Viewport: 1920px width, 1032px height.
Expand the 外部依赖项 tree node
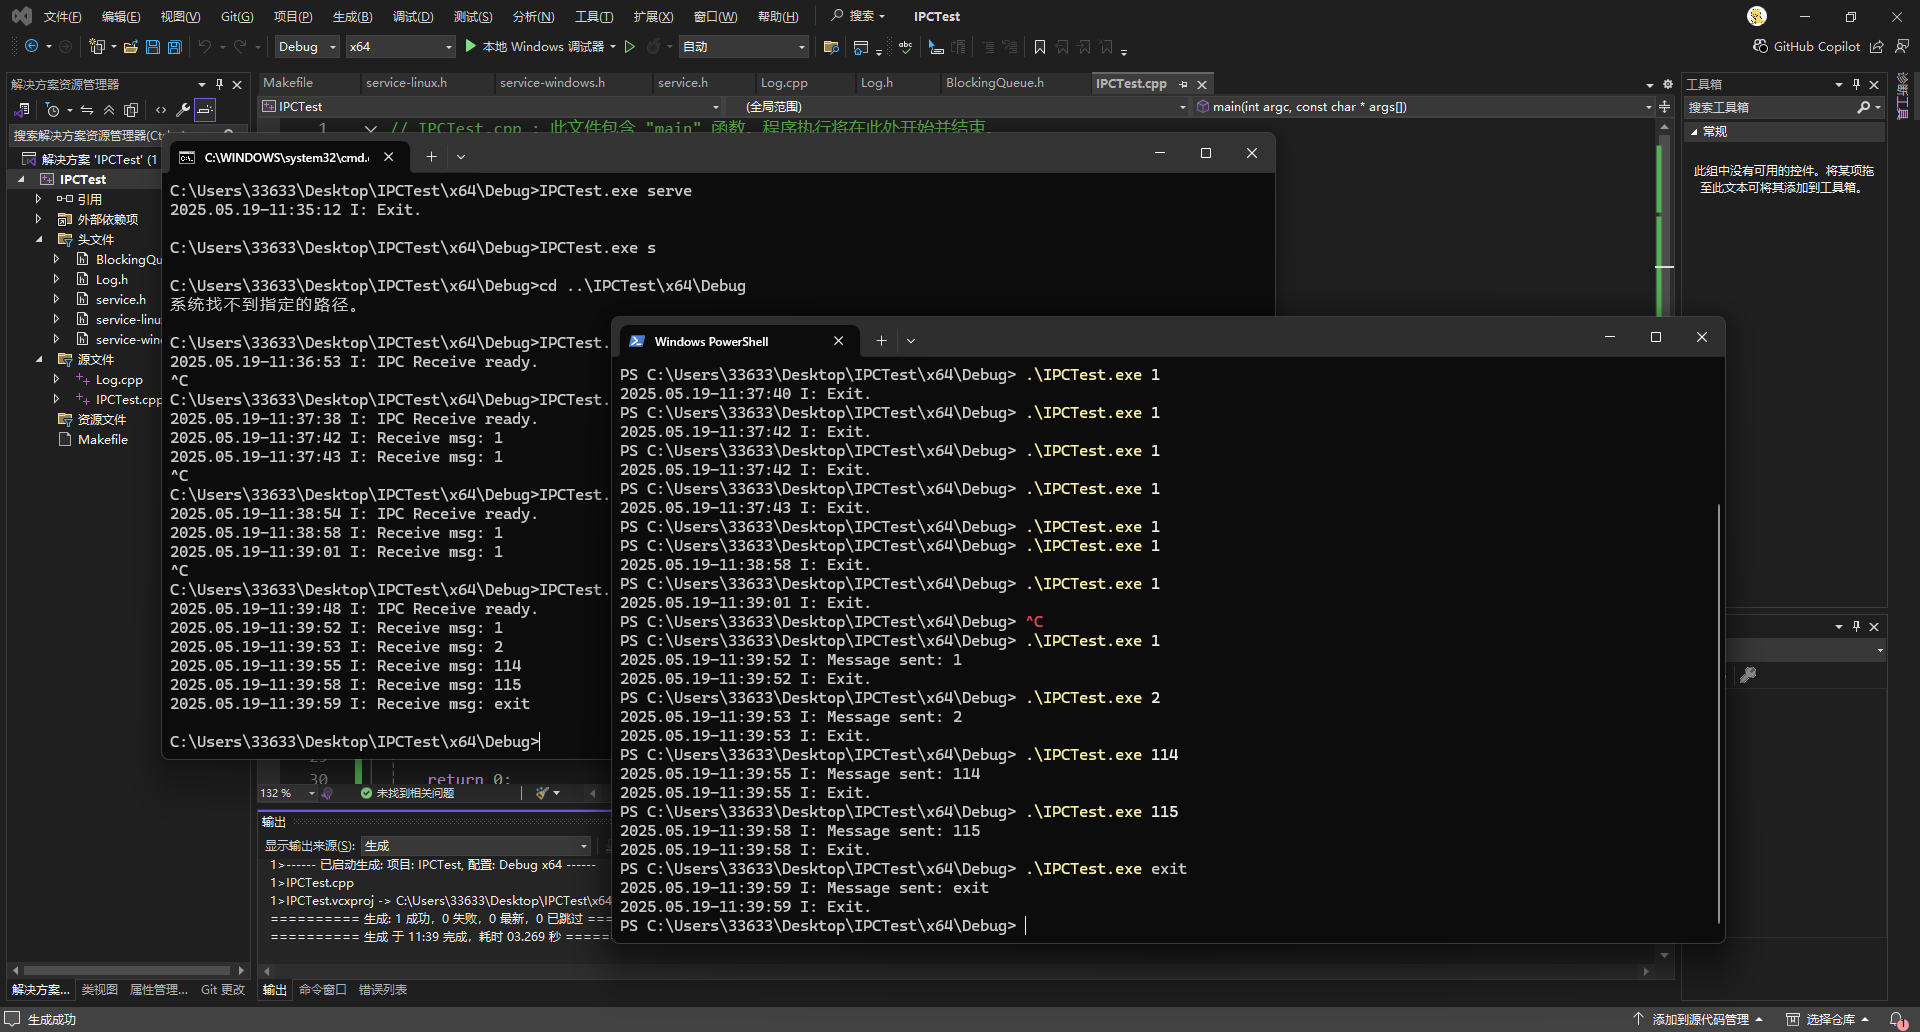coord(38,219)
